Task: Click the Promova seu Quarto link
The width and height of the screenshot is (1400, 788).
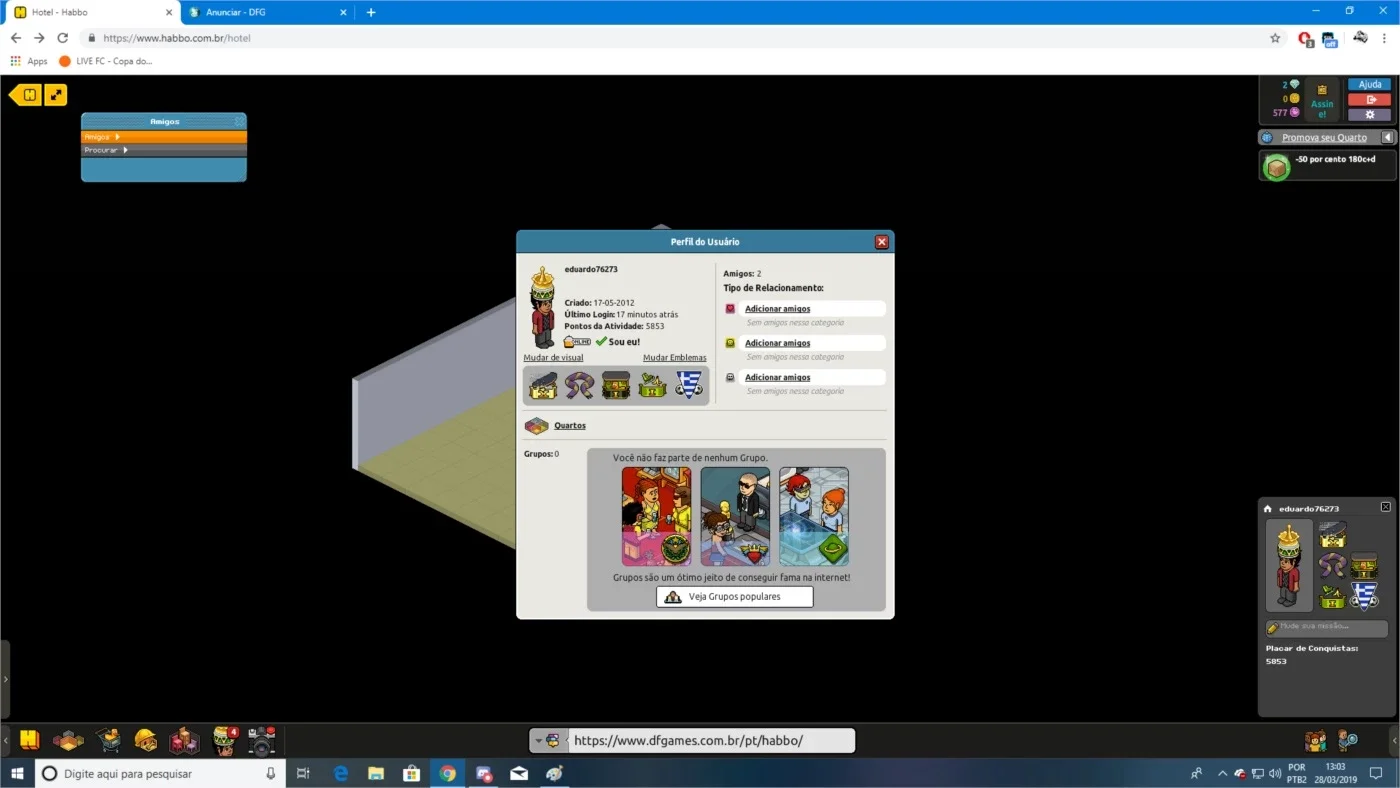Action: [x=1324, y=138]
